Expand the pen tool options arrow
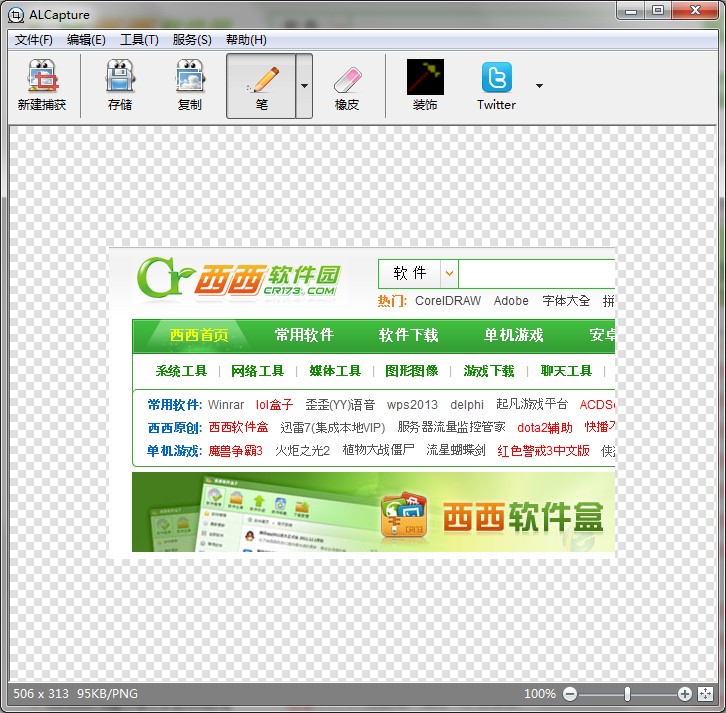The width and height of the screenshot is (726, 713). 304,86
